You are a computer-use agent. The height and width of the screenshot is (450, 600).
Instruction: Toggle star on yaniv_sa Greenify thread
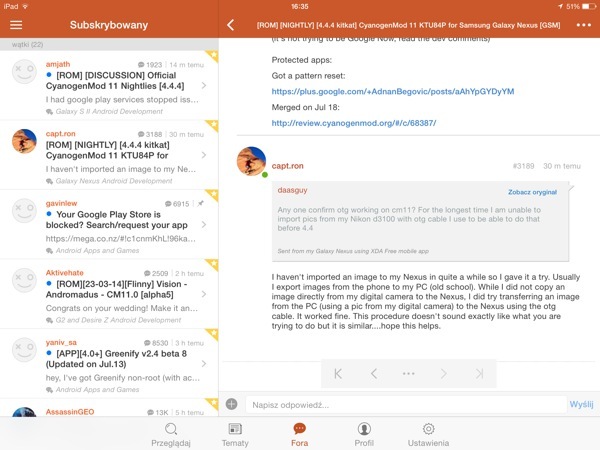tap(212, 334)
